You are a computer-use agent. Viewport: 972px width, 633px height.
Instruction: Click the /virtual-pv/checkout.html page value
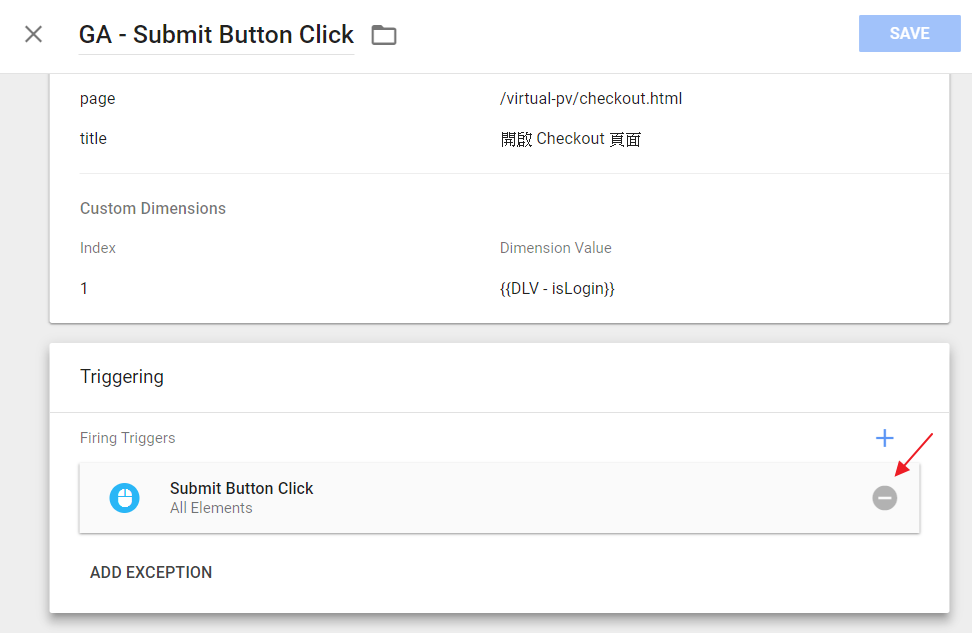pyautogui.click(x=591, y=99)
